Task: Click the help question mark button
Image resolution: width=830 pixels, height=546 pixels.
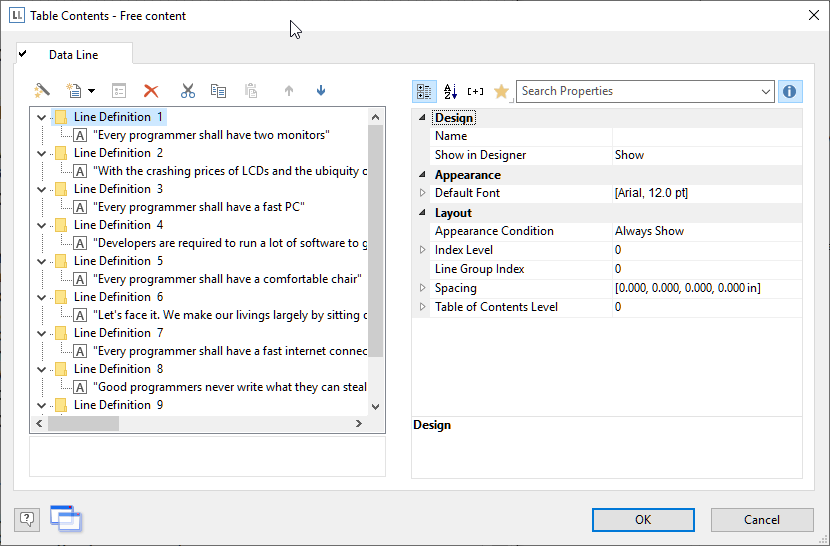Action: point(27,519)
